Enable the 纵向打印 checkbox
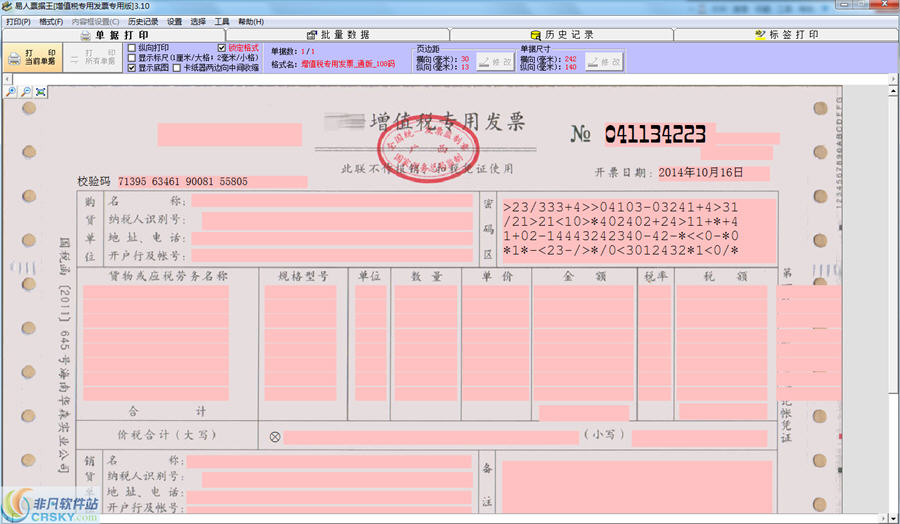Screen dimensions: 900x524 click(132, 48)
